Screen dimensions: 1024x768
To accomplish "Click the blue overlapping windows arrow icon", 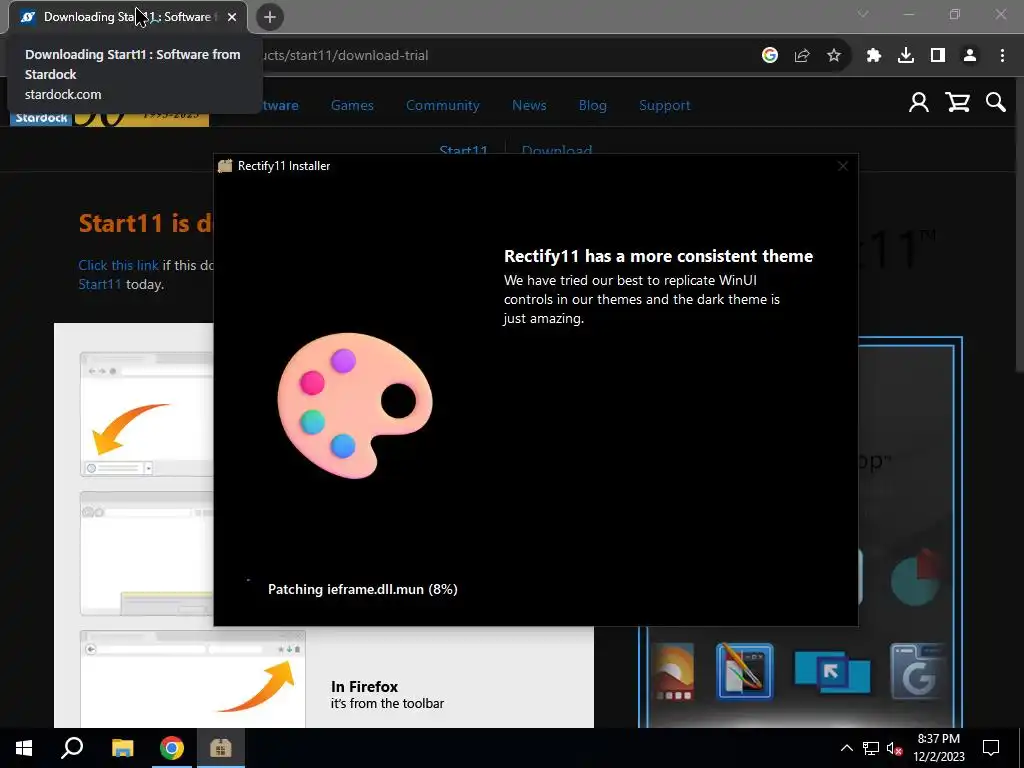I will click(x=832, y=672).
